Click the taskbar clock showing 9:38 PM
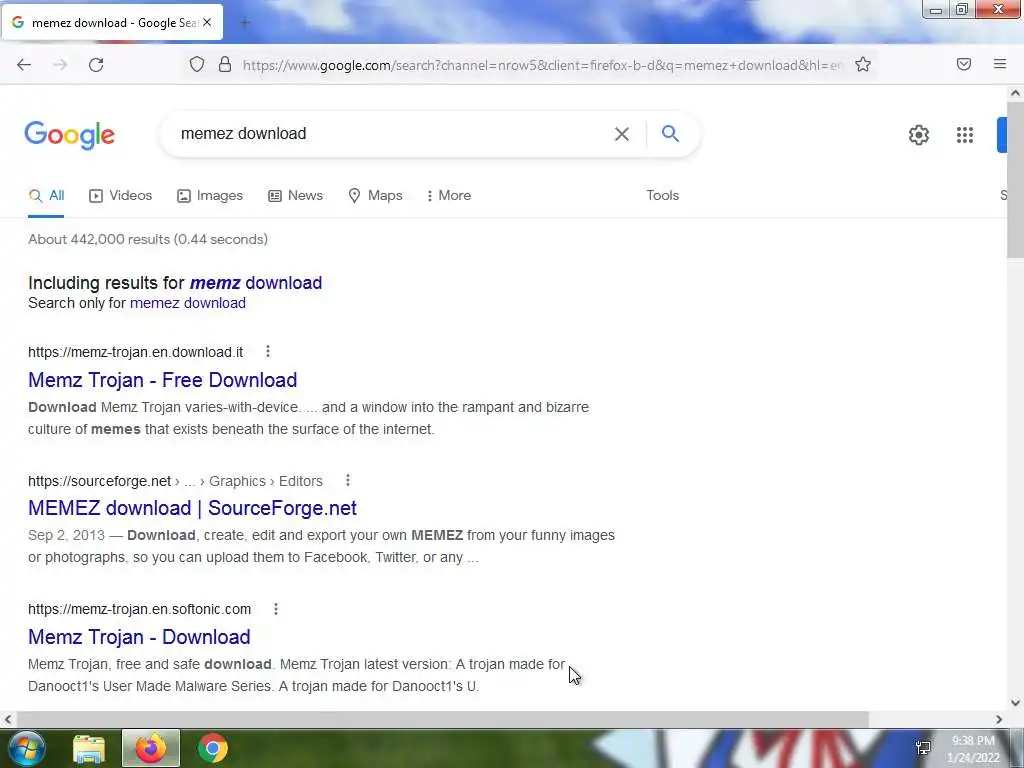 tap(973, 749)
